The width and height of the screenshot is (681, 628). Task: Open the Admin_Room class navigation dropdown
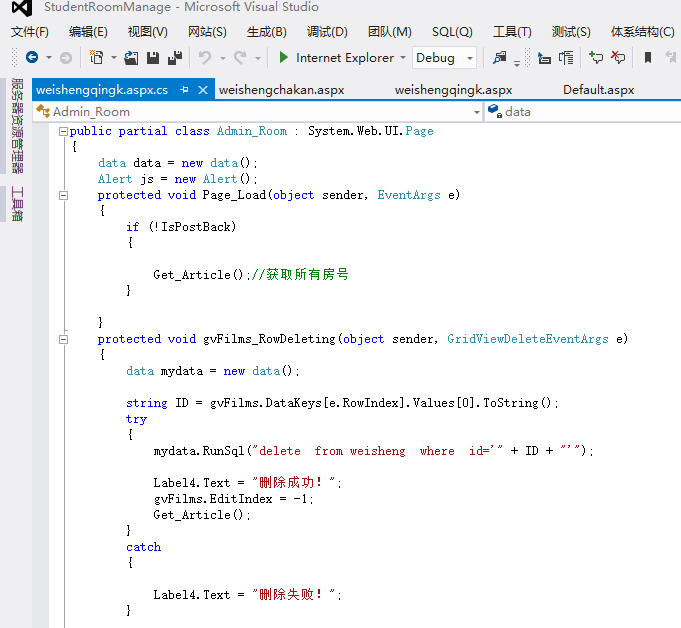(476, 112)
